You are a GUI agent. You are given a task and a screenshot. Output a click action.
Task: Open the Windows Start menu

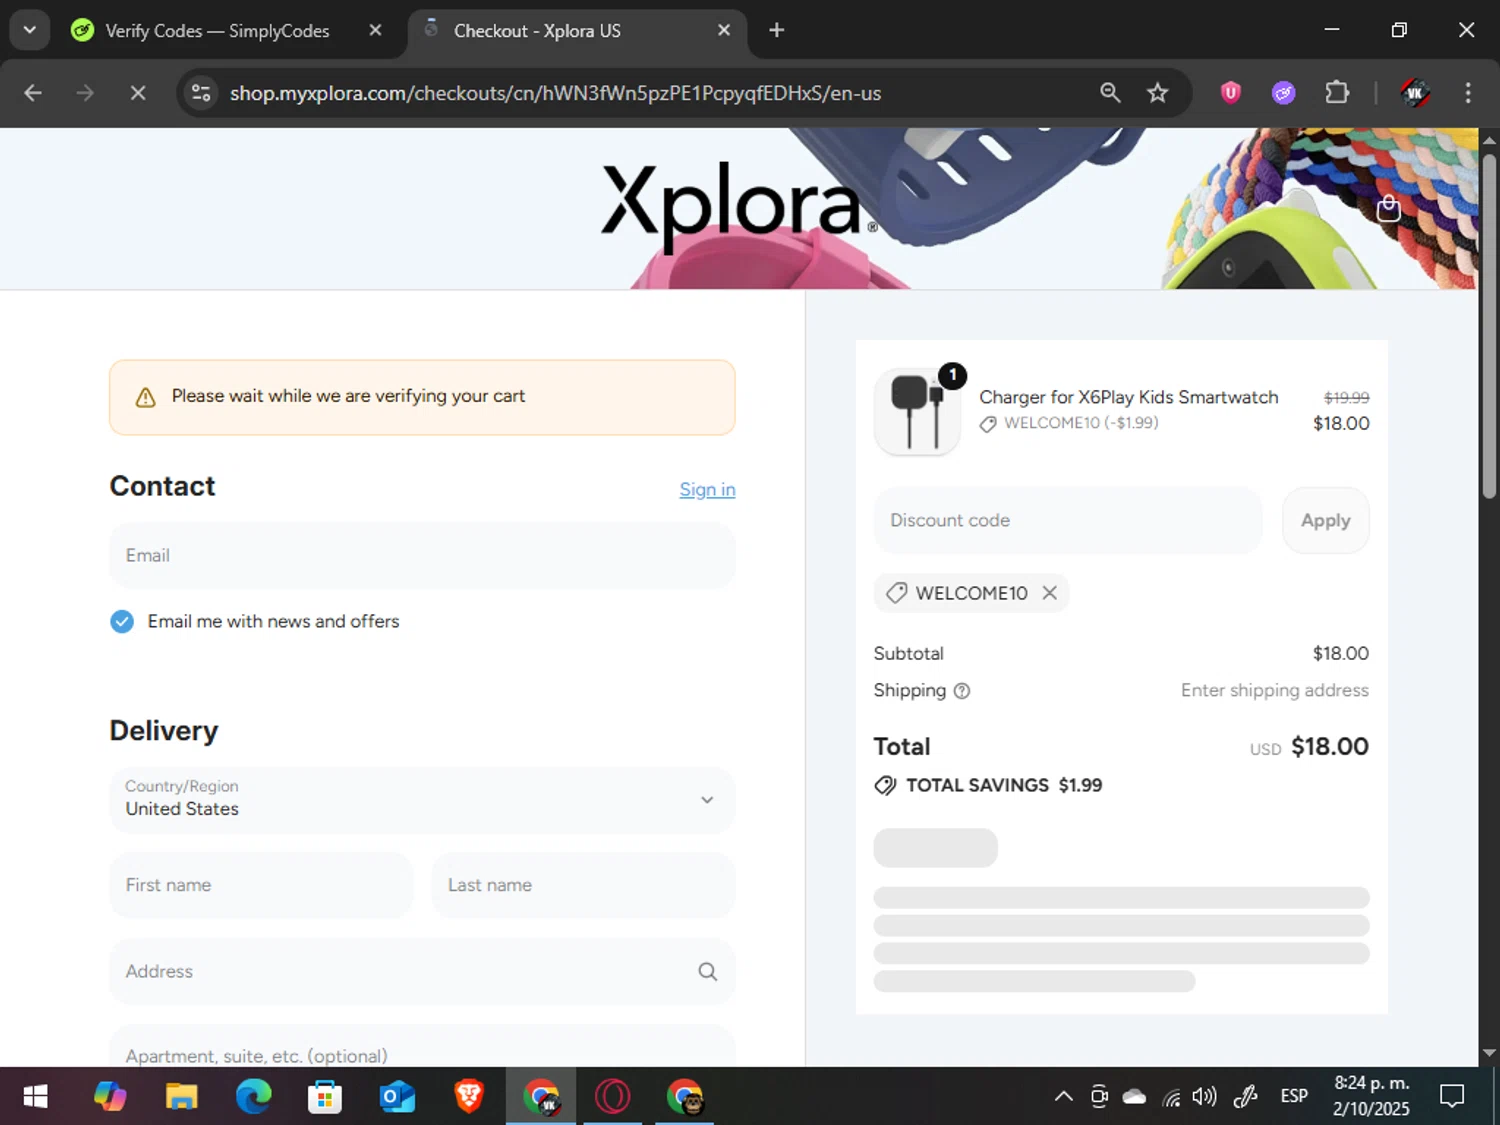click(36, 1097)
